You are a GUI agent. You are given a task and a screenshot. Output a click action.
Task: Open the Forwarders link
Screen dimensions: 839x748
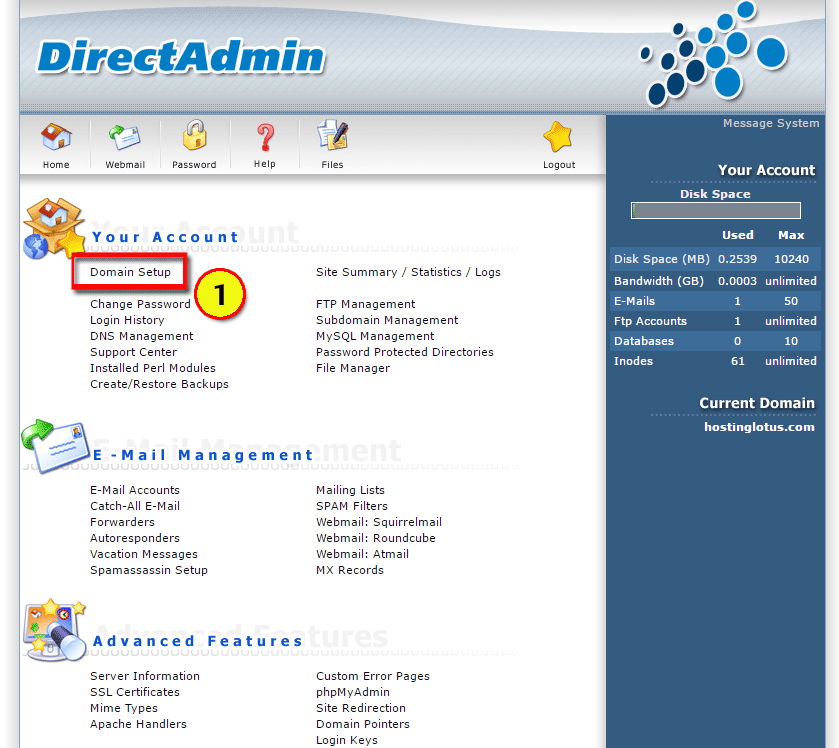click(x=122, y=522)
